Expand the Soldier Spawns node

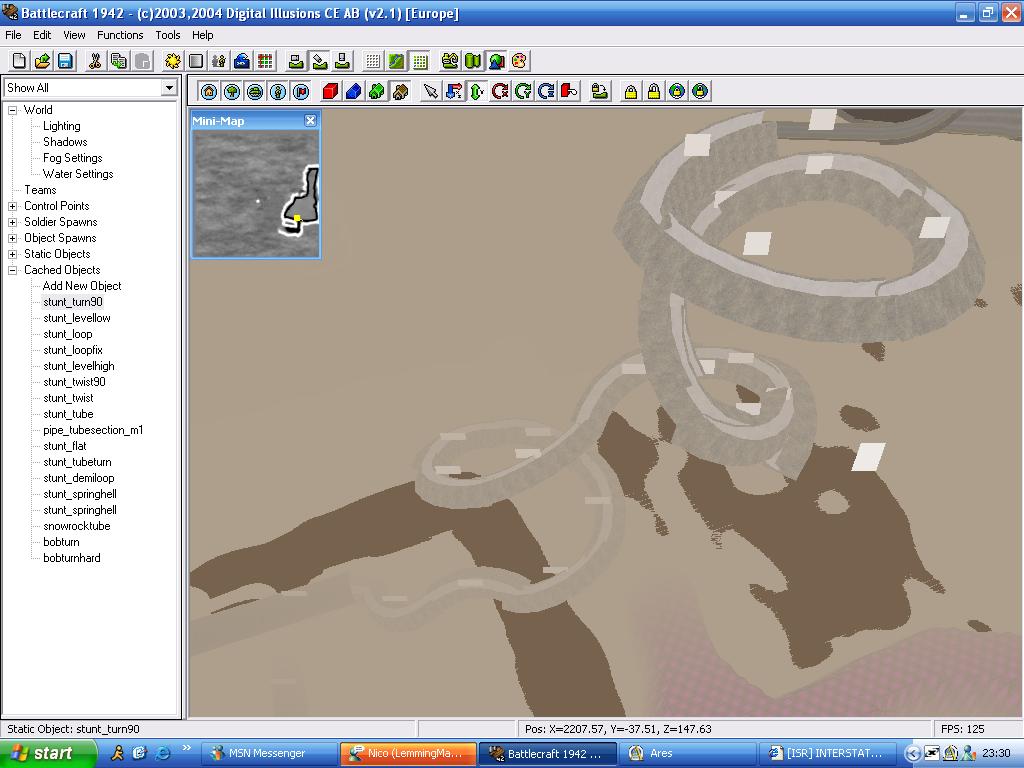12,222
